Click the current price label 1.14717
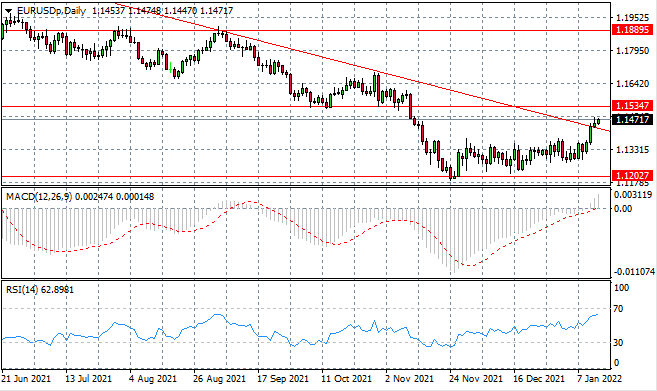This screenshot has height=391, width=657. tap(632, 120)
